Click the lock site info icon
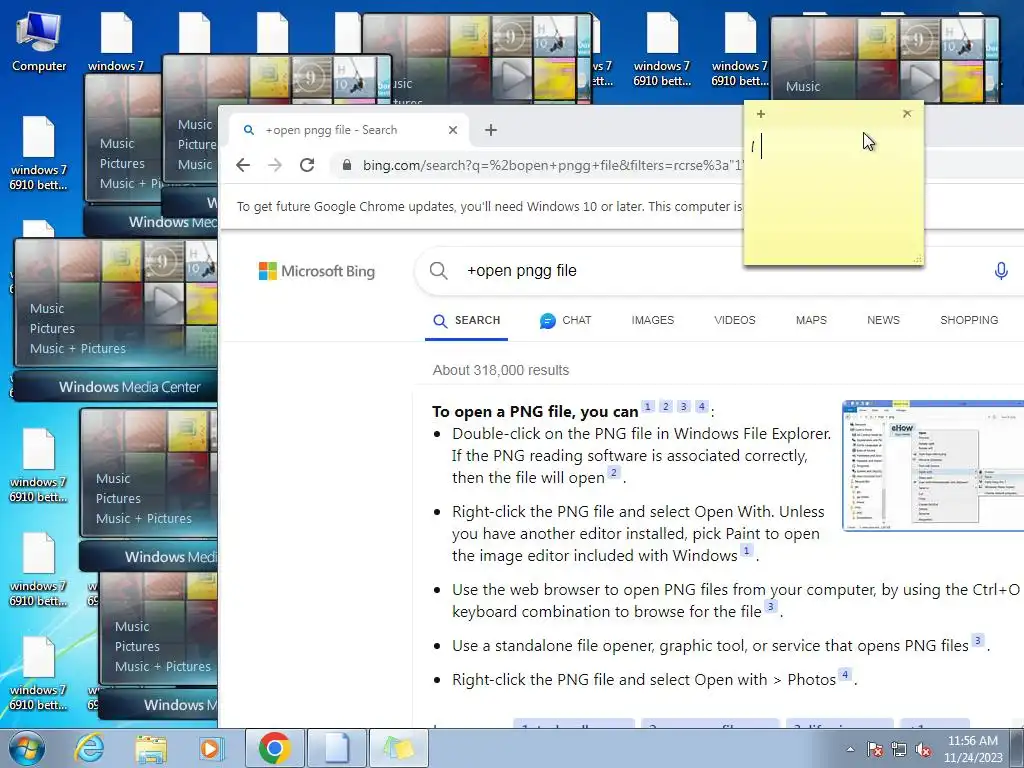1024x768 pixels. [x=347, y=165]
